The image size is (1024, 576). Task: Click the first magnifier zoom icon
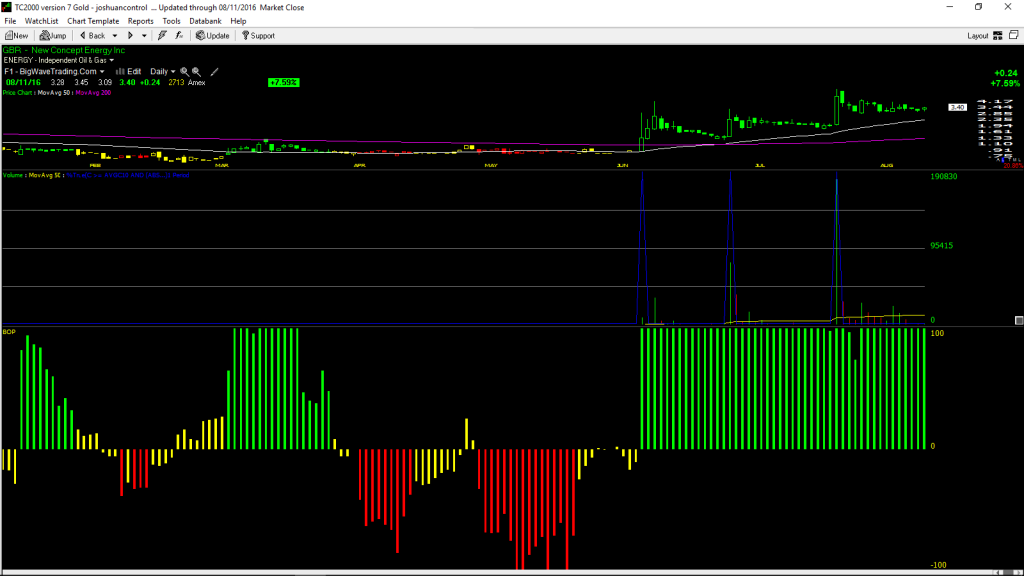point(184,72)
